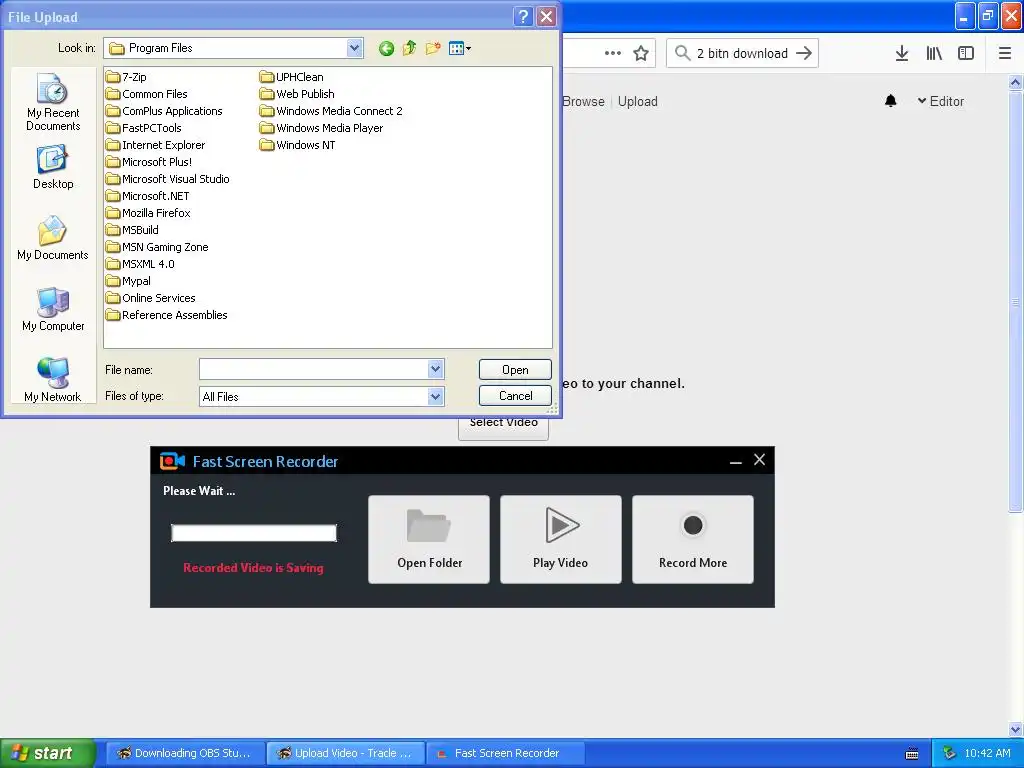Click inside the File name field

coord(314,370)
